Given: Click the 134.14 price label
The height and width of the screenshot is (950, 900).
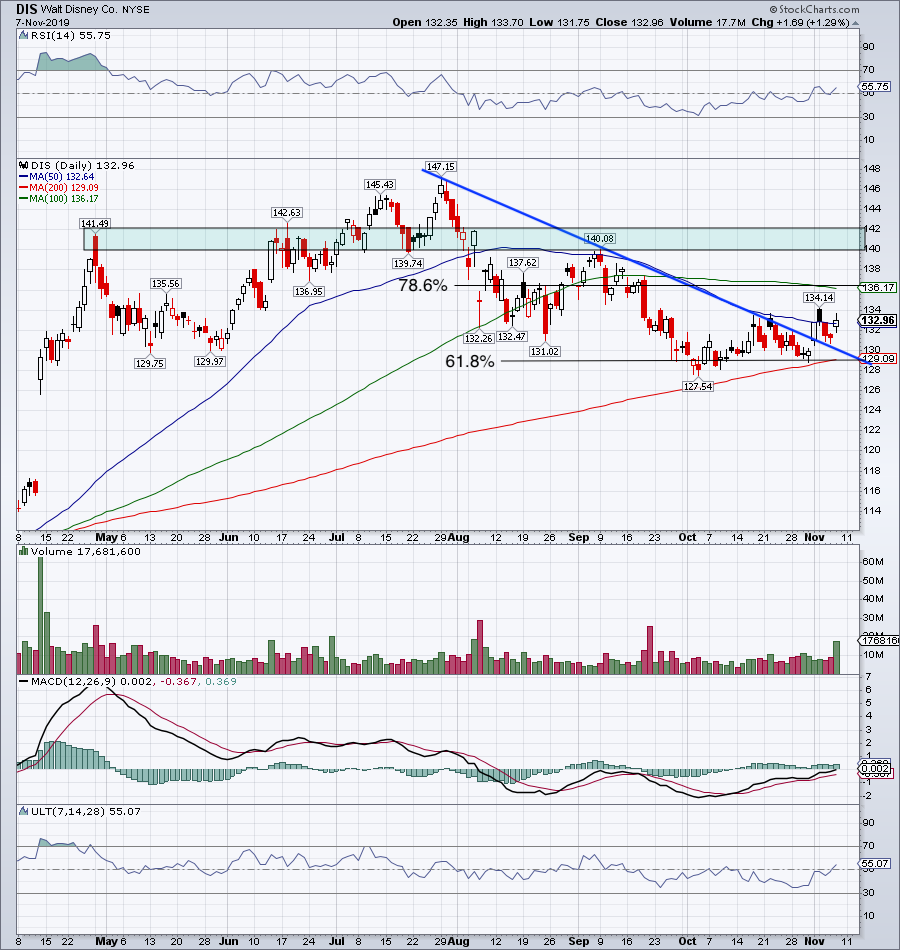Looking at the screenshot, I should [x=819, y=297].
